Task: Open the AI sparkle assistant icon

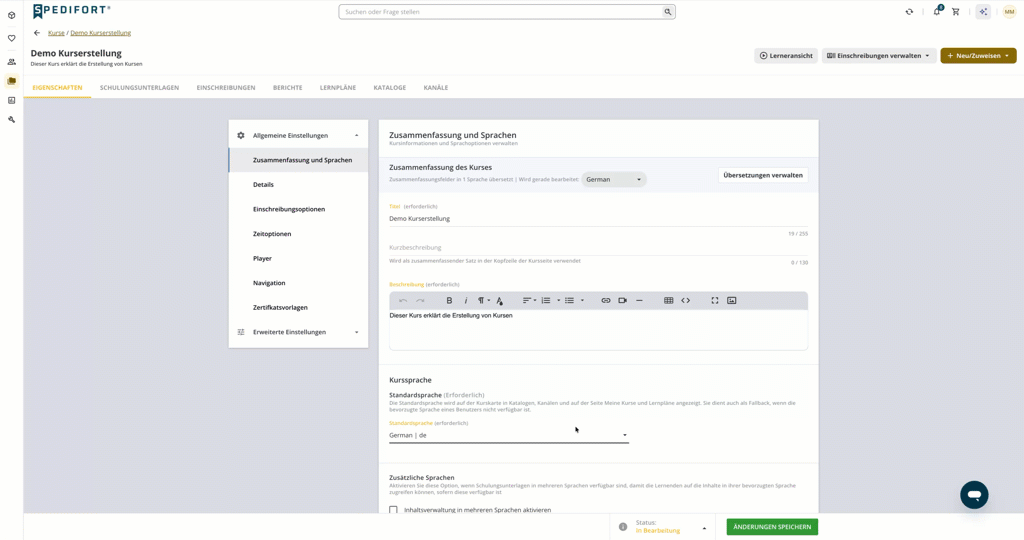Action: point(984,12)
